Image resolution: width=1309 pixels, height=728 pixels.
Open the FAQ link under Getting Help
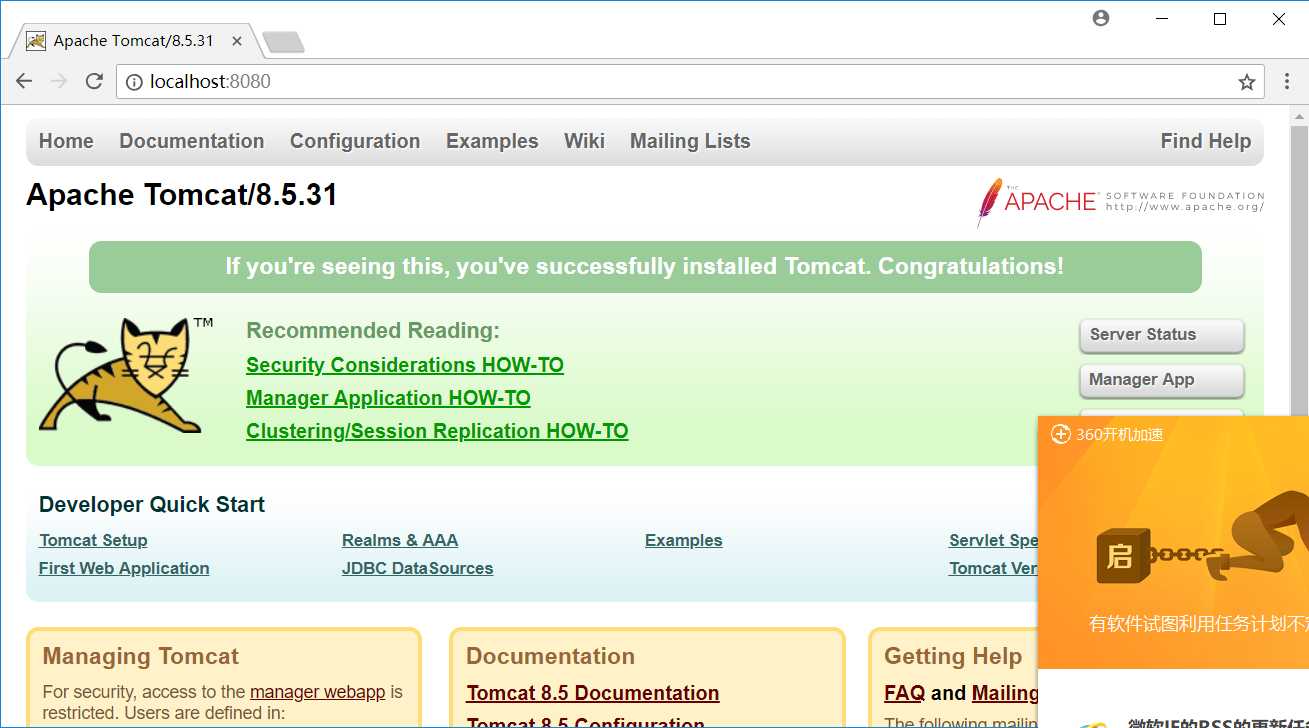pos(905,693)
